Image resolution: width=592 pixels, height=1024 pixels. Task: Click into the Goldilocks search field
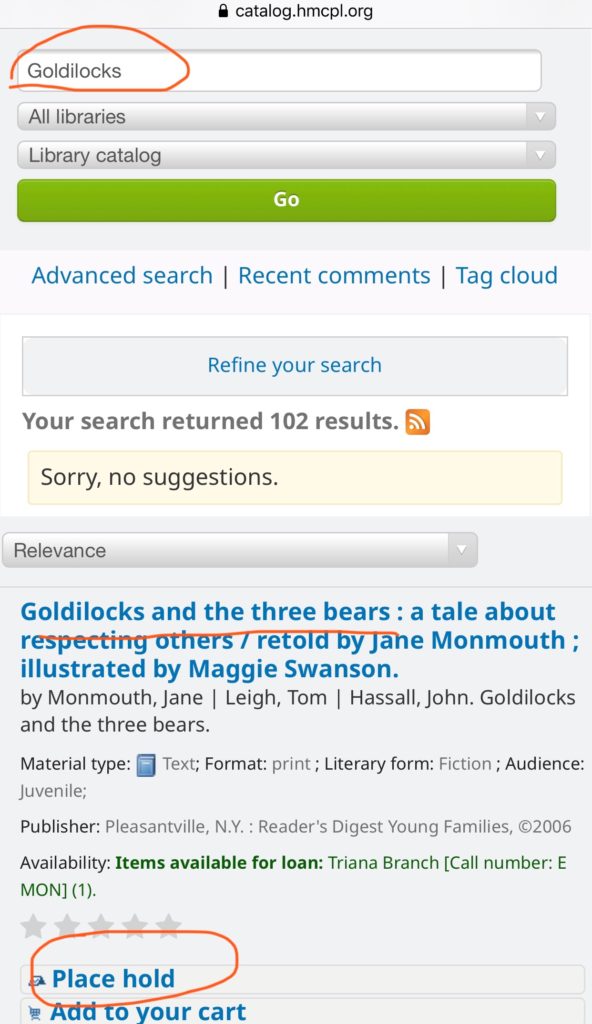(x=279, y=71)
